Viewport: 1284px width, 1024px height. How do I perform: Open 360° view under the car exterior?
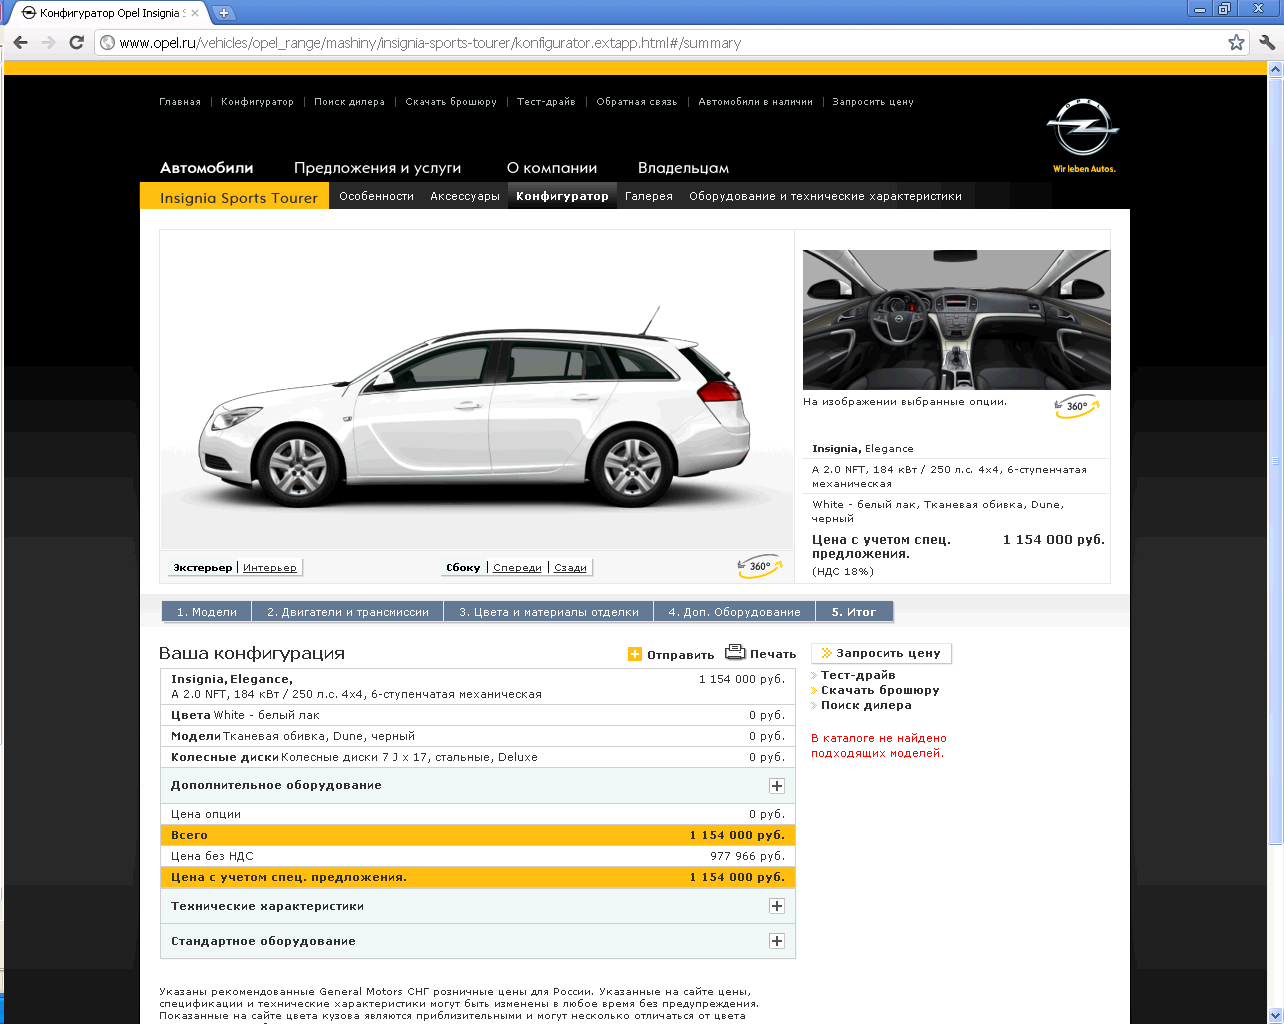[760, 566]
